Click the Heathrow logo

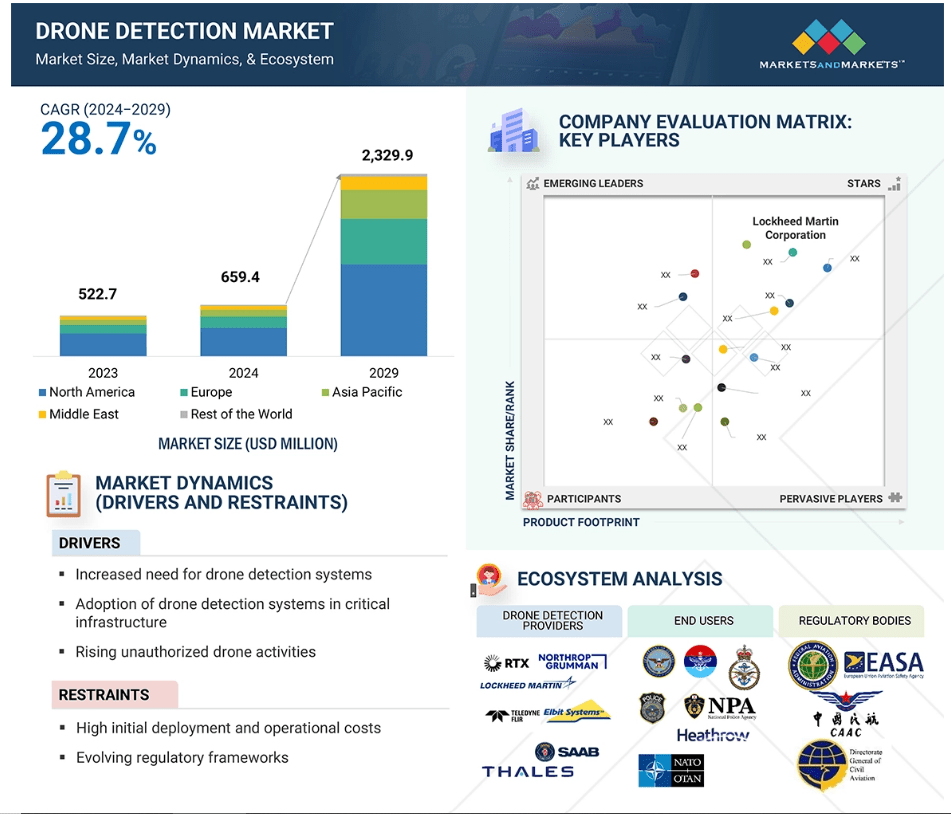pos(713,735)
